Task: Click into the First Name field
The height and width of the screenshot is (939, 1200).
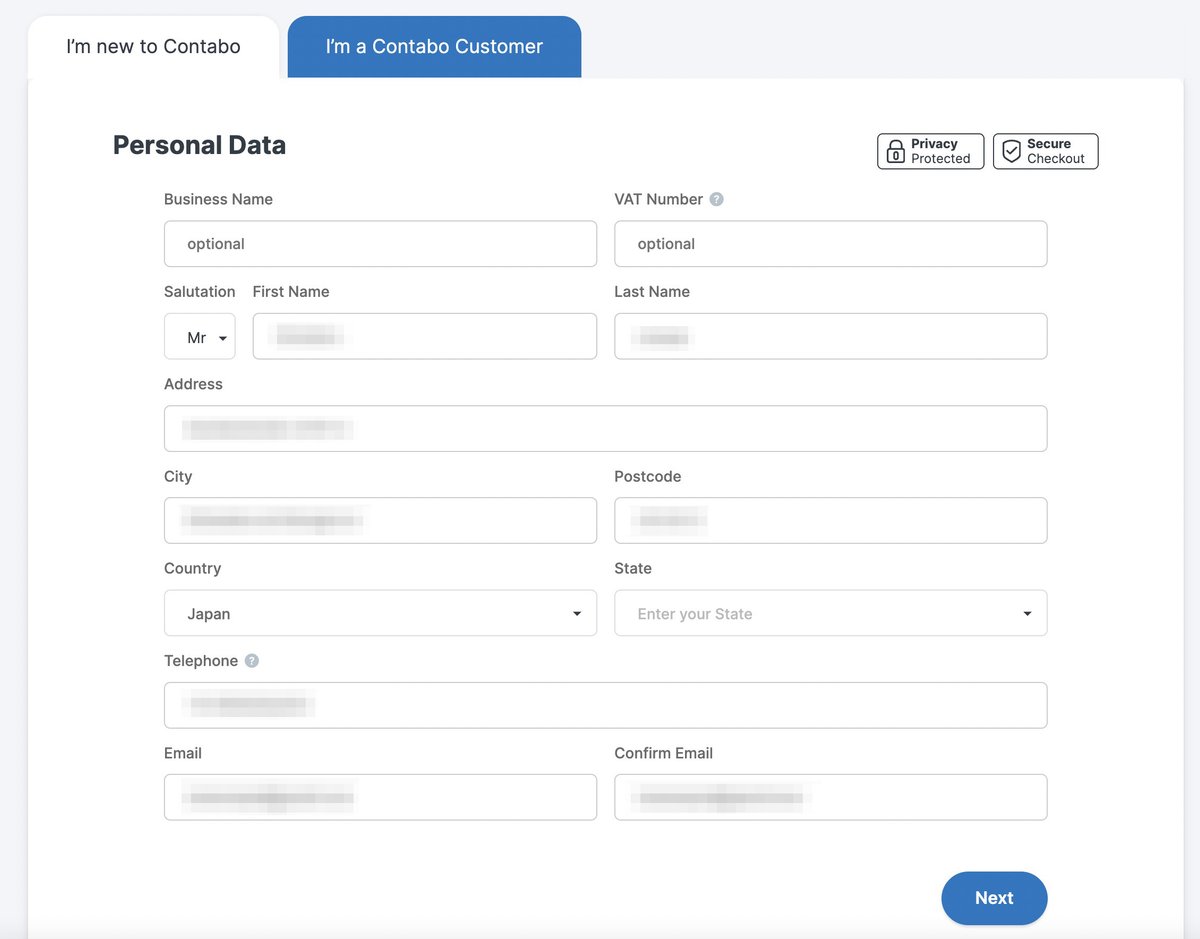Action: pos(424,337)
